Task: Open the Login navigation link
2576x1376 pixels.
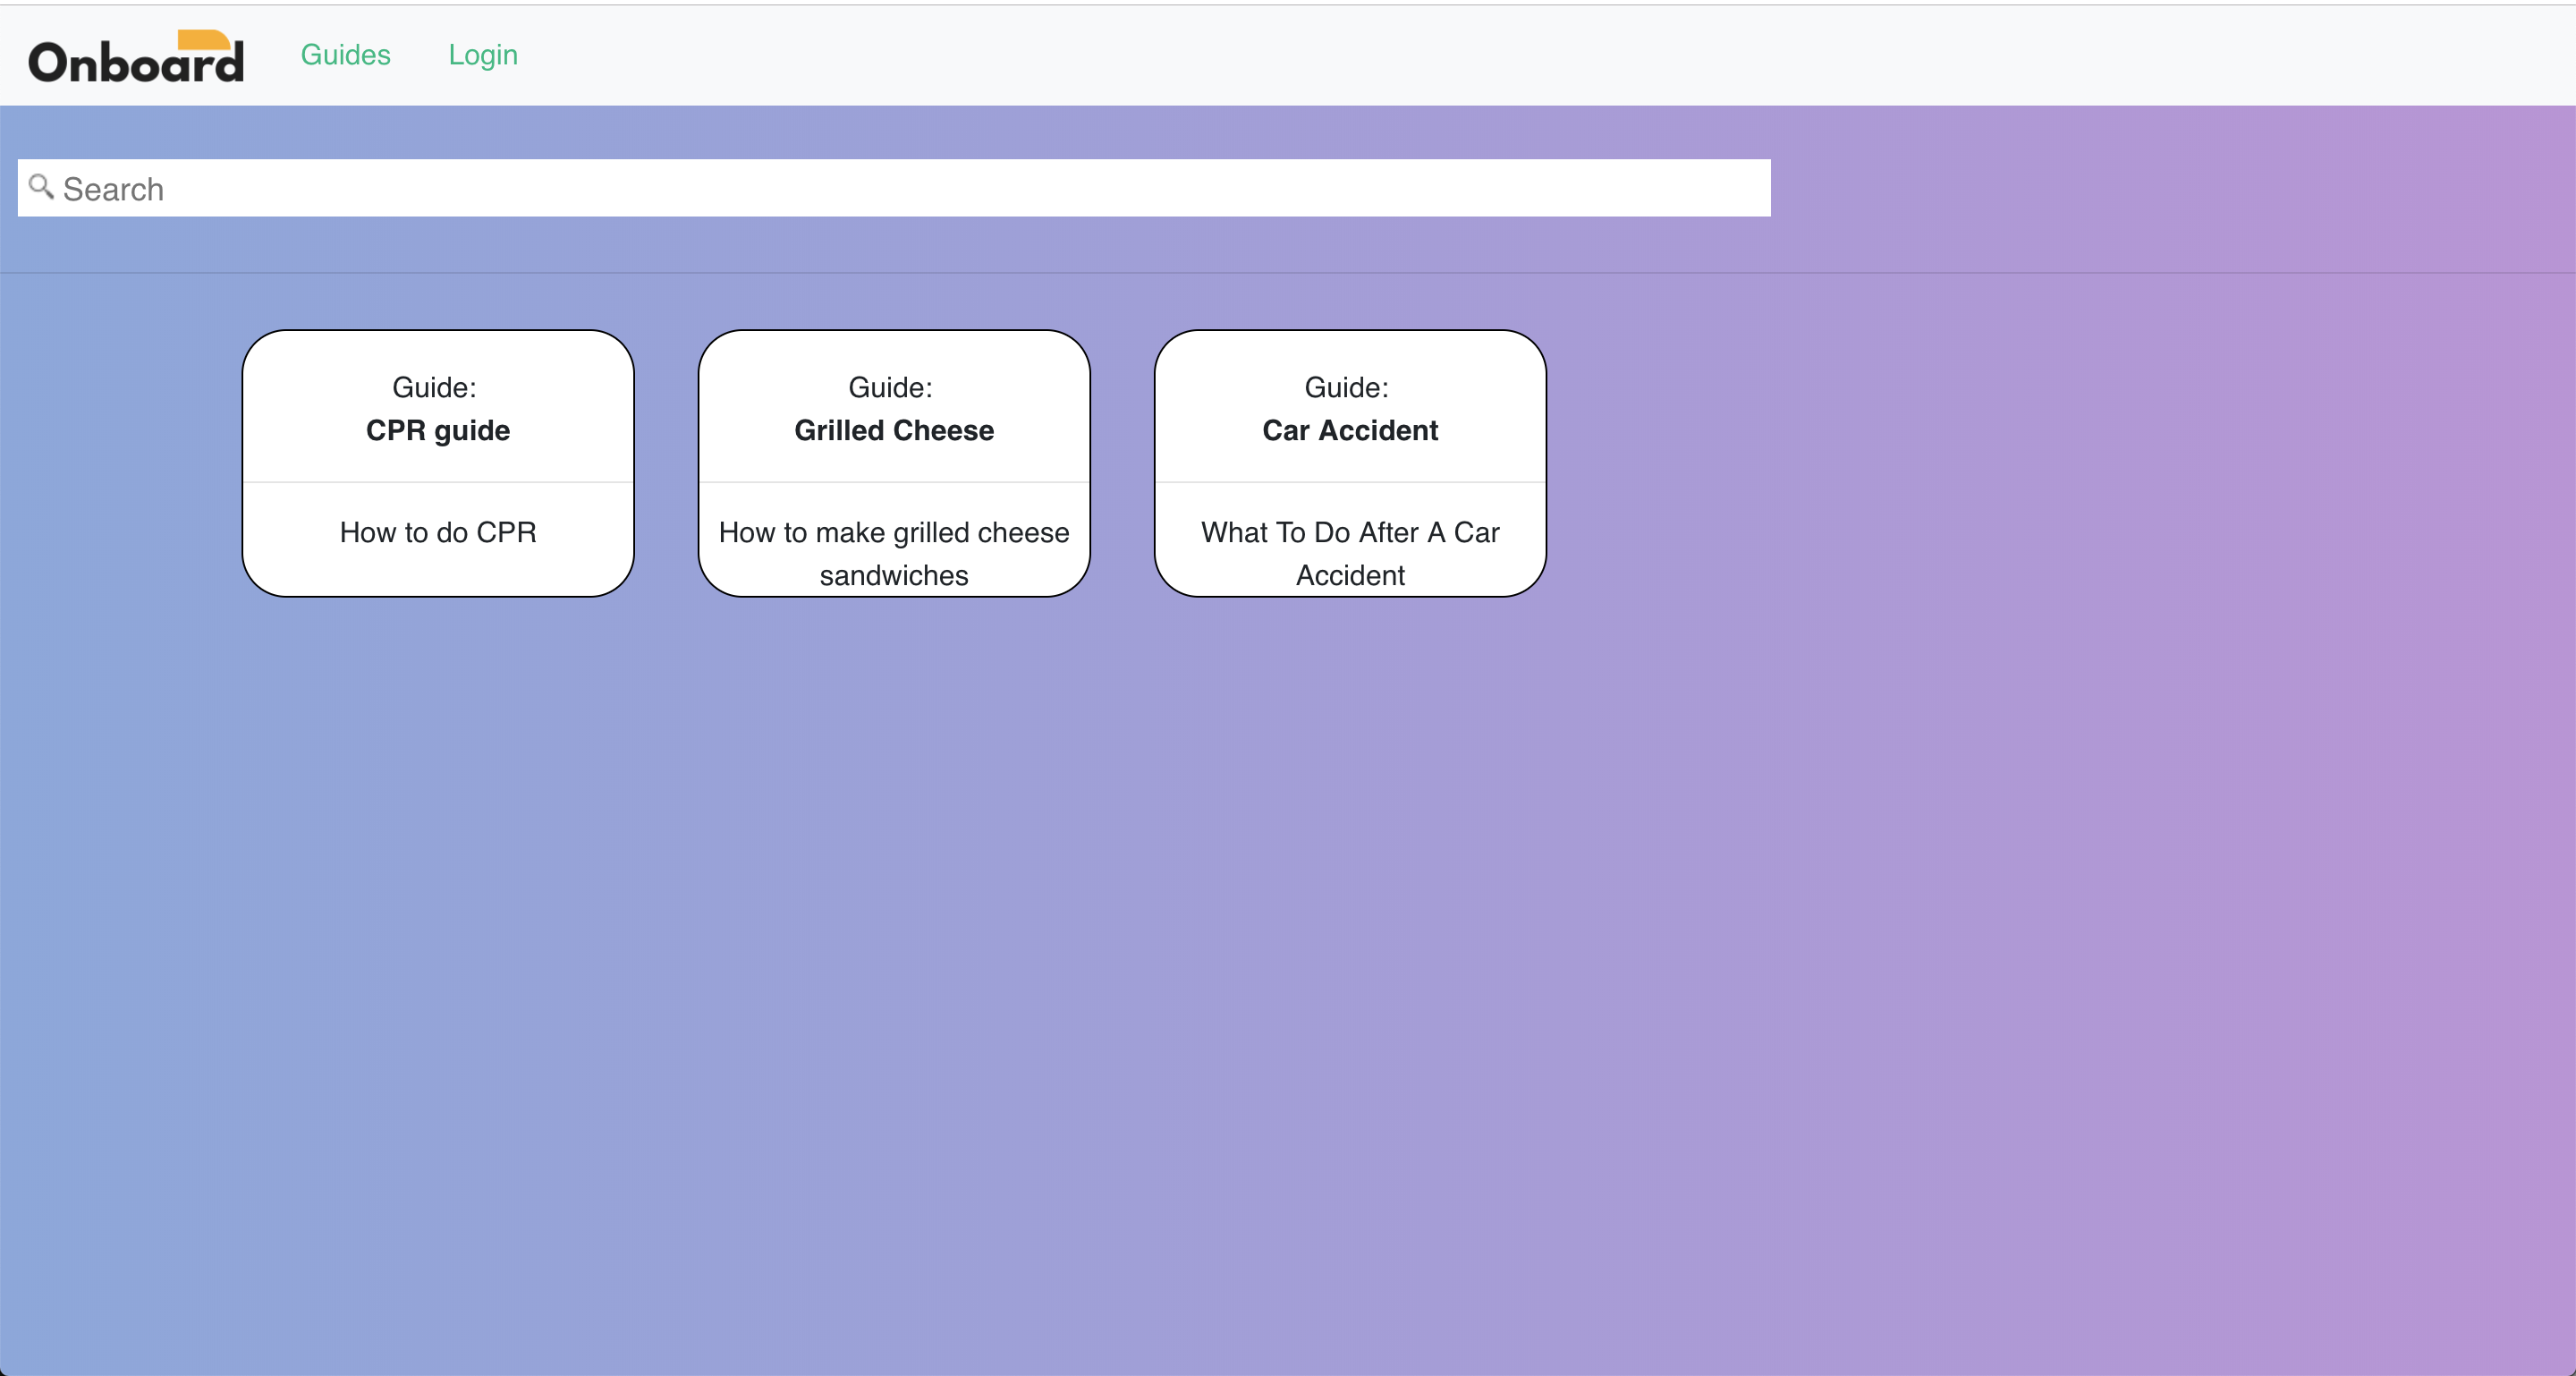Action: (x=482, y=55)
